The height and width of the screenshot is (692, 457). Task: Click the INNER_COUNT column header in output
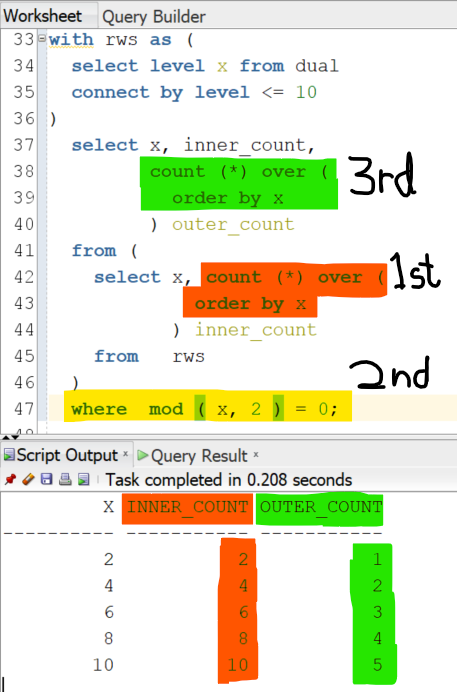188,507
